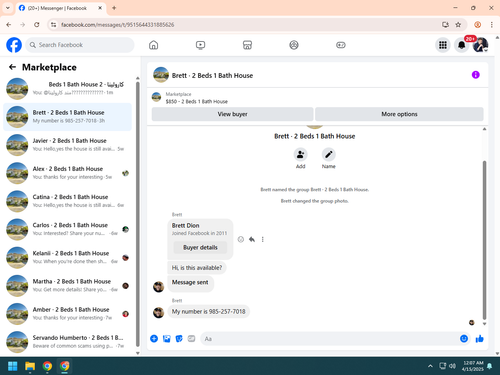Viewport: 500px width, 375px height.
Task: Click the conversation list scrollbar
Action: [x=138, y=214]
